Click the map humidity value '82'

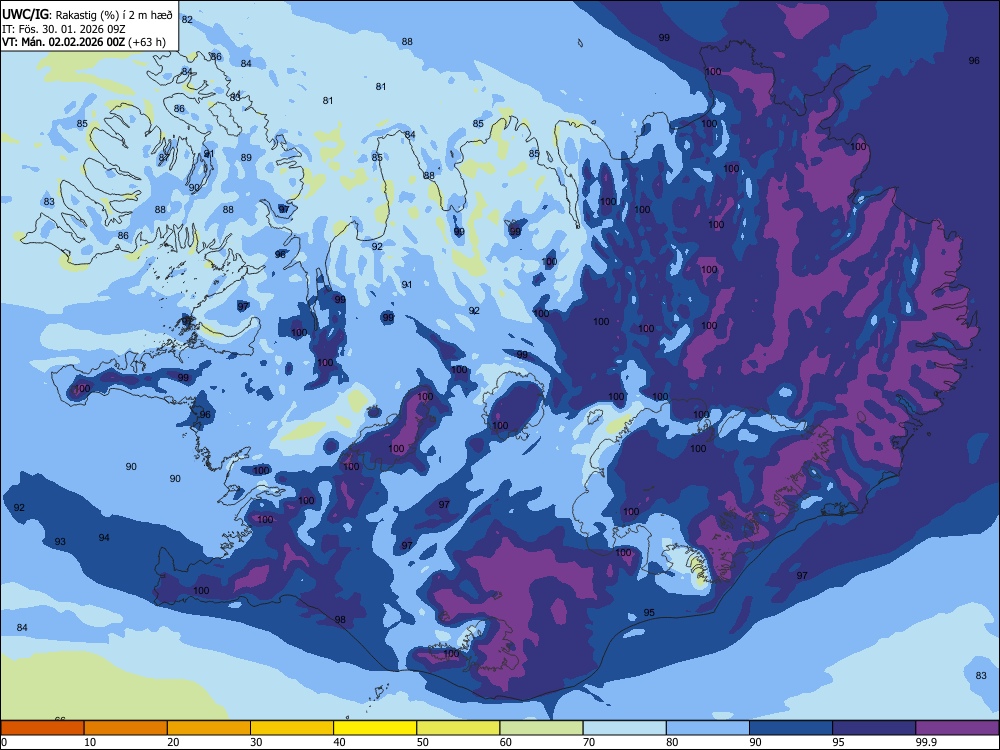187,19
